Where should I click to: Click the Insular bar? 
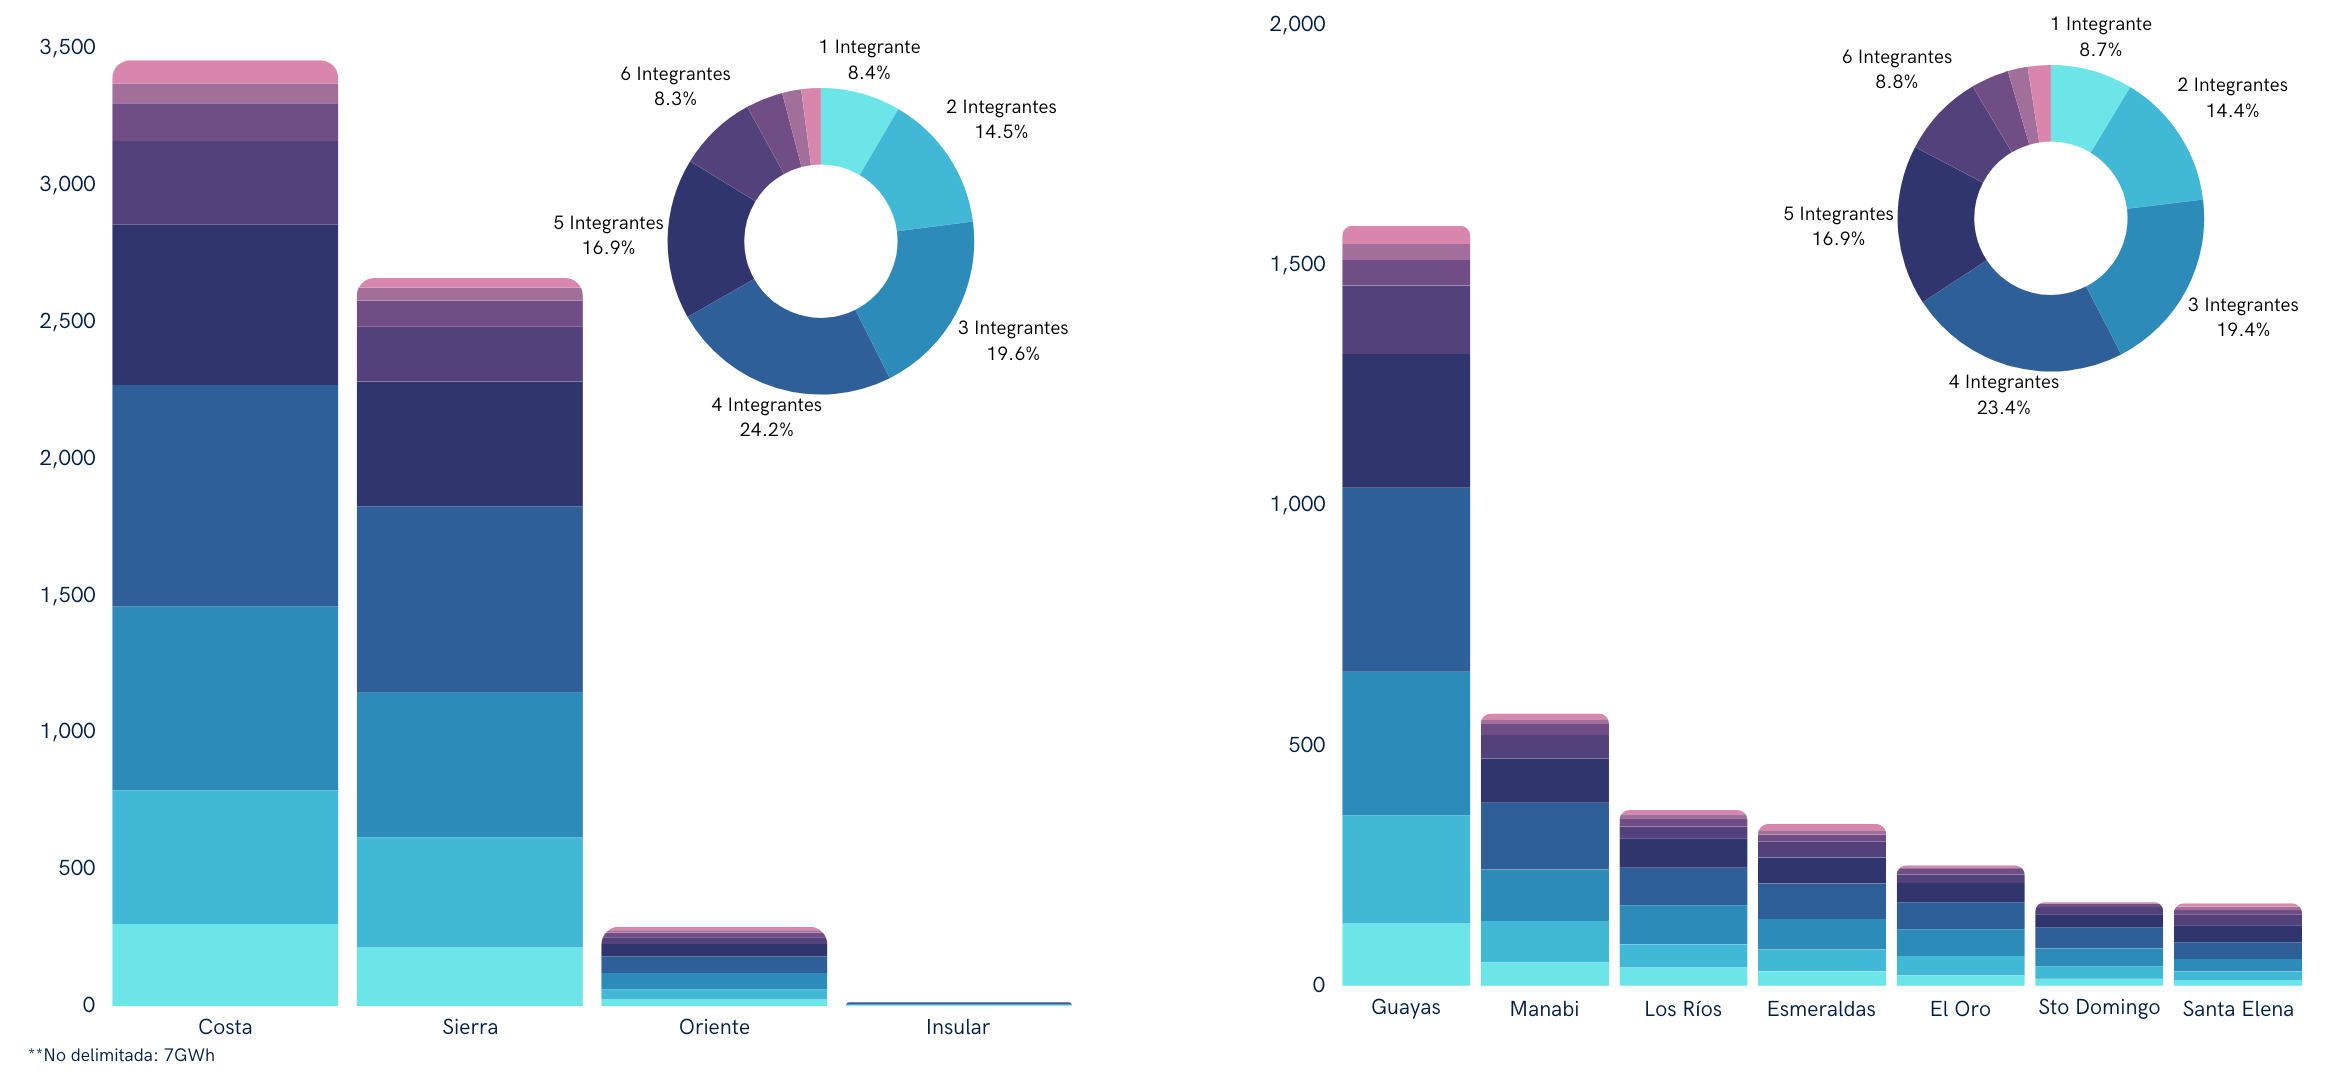pos(957,1003)
